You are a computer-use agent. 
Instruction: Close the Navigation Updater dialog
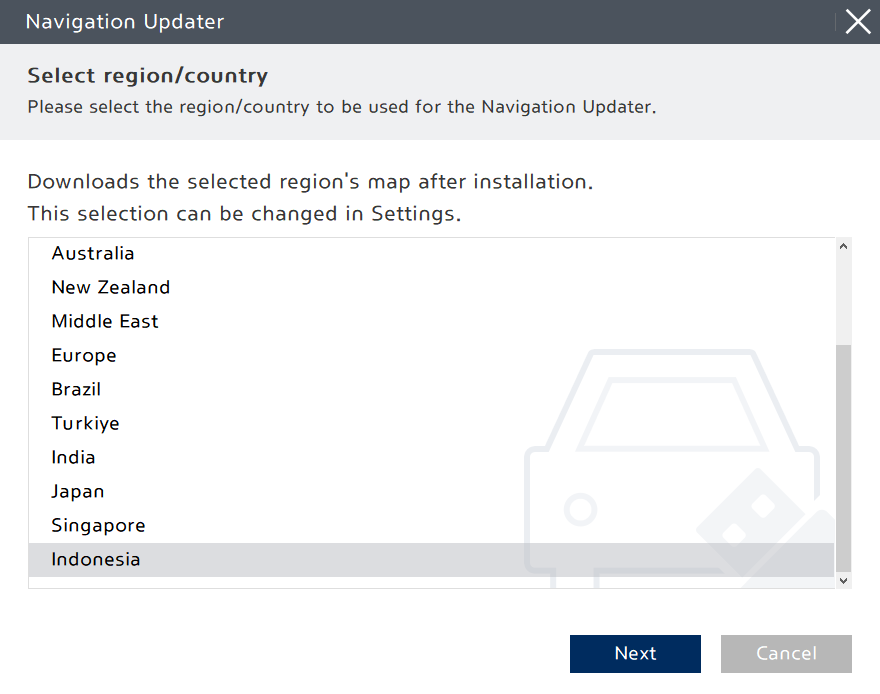[x=858, y=22]
